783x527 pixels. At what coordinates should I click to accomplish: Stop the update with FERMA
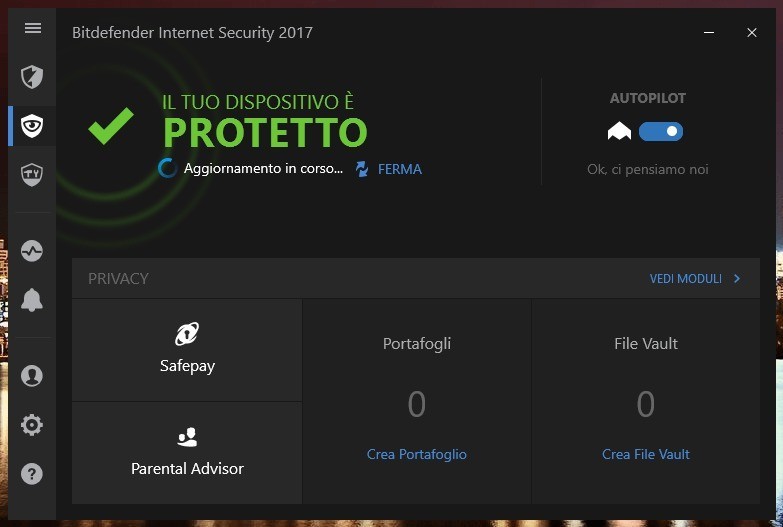pos(399,169)
